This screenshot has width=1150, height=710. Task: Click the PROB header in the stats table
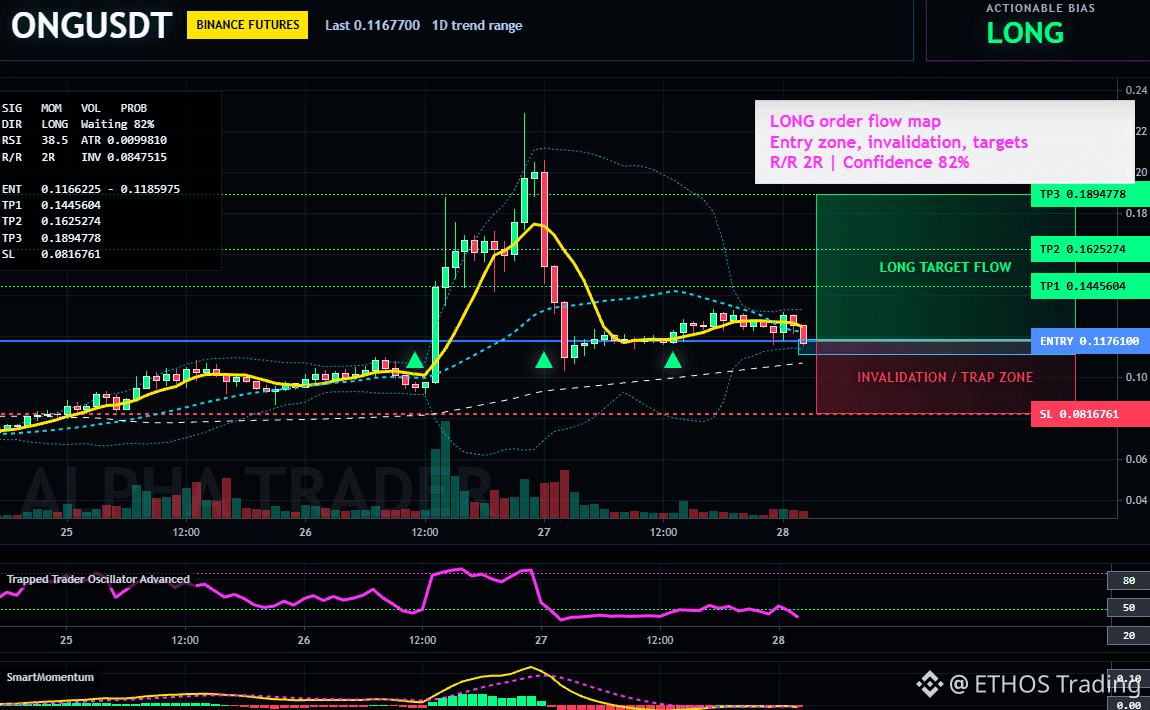133,108
